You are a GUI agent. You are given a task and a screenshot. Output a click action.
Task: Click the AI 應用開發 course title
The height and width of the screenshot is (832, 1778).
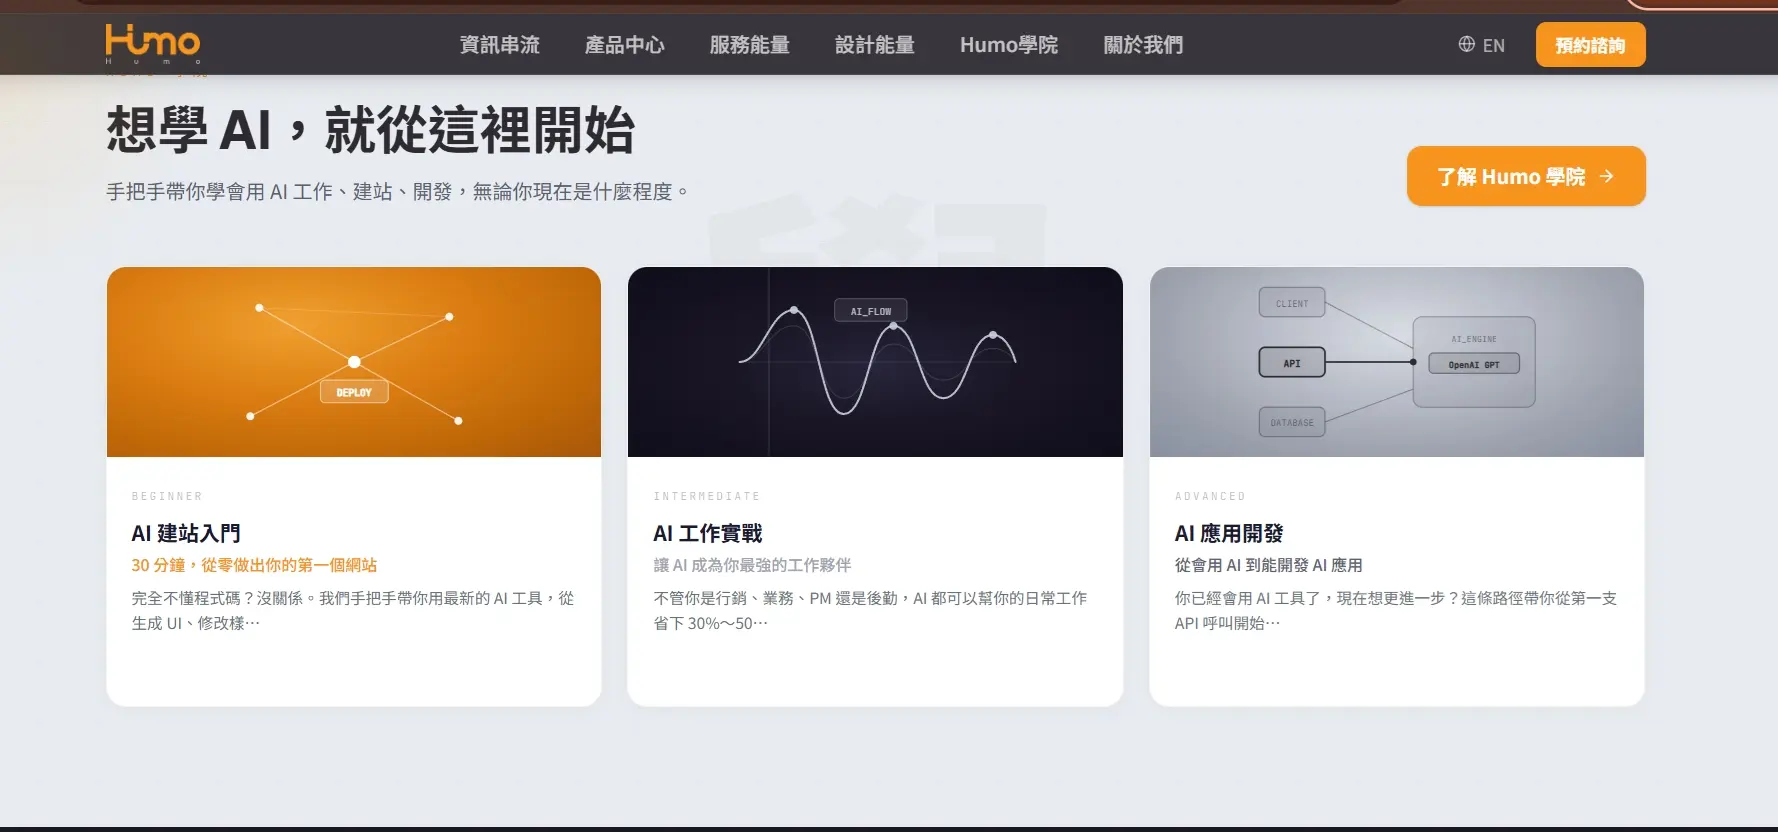click(x=1228, y=534)
